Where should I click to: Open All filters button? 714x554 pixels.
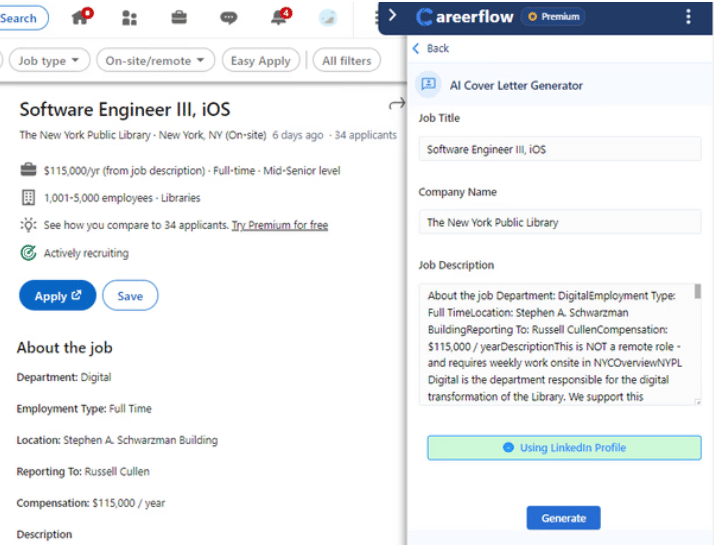[x=347, y=61]
